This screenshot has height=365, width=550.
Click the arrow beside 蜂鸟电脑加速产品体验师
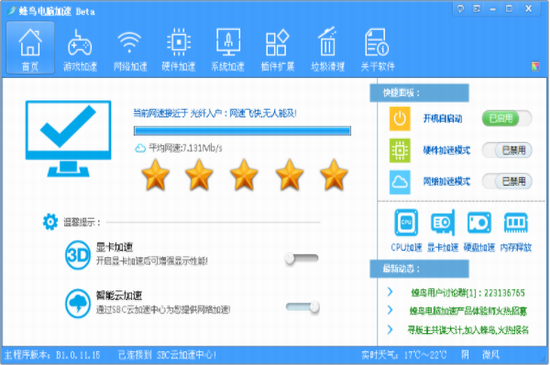pos(390,310)
